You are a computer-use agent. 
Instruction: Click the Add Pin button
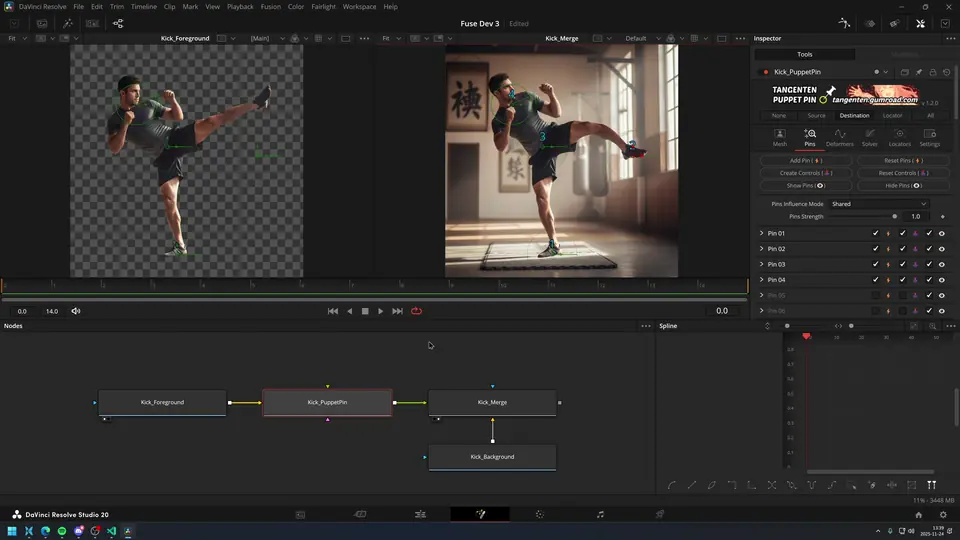(806, 160)
